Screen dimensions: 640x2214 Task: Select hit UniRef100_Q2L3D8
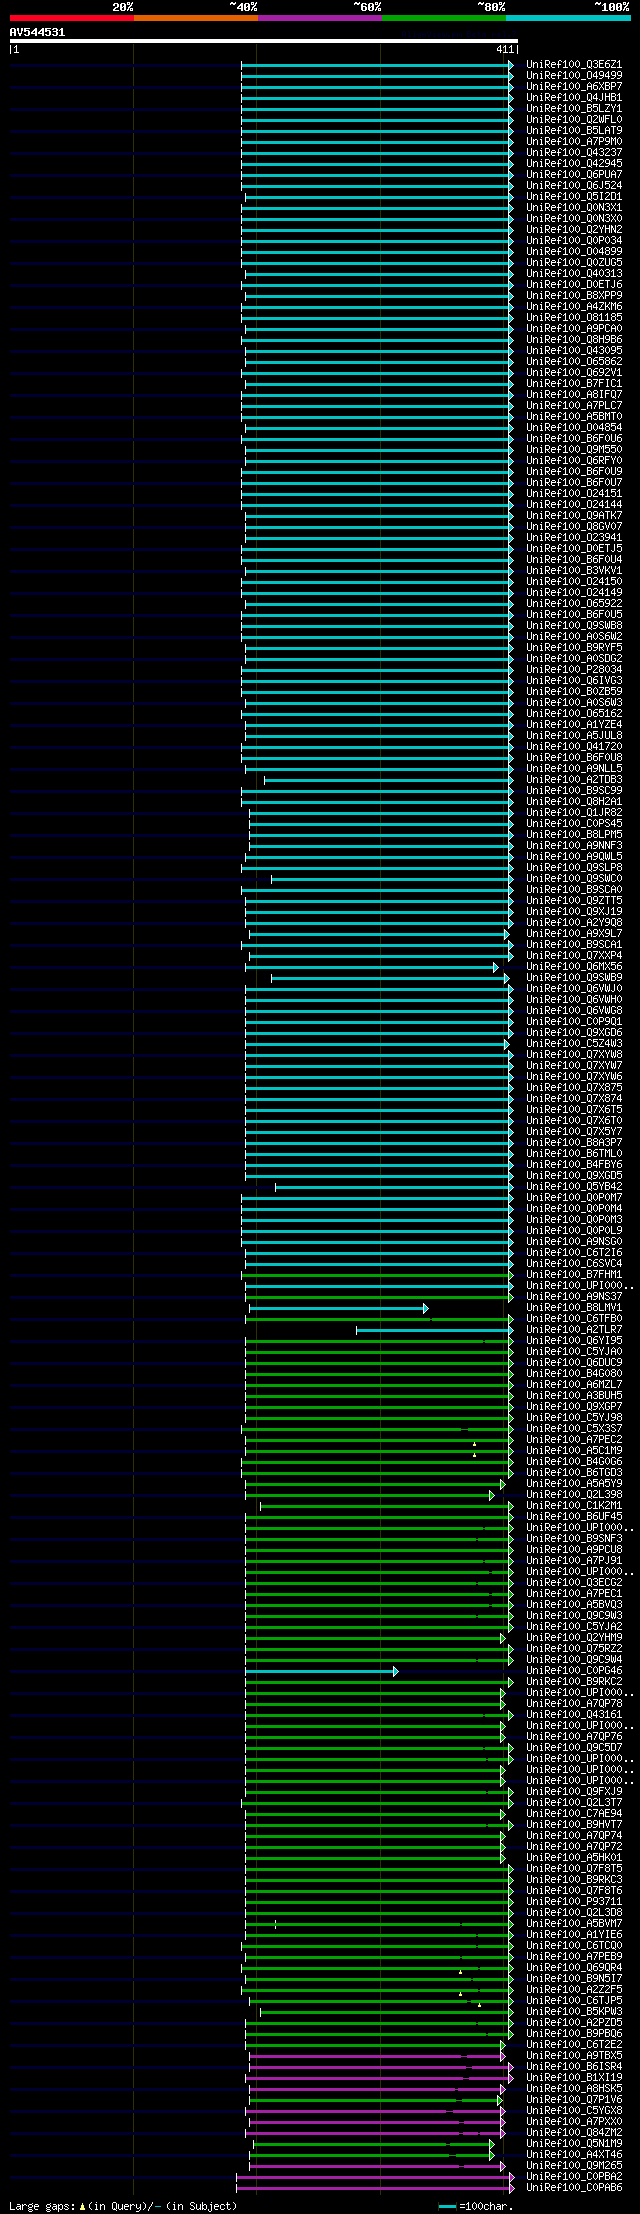574,1913
